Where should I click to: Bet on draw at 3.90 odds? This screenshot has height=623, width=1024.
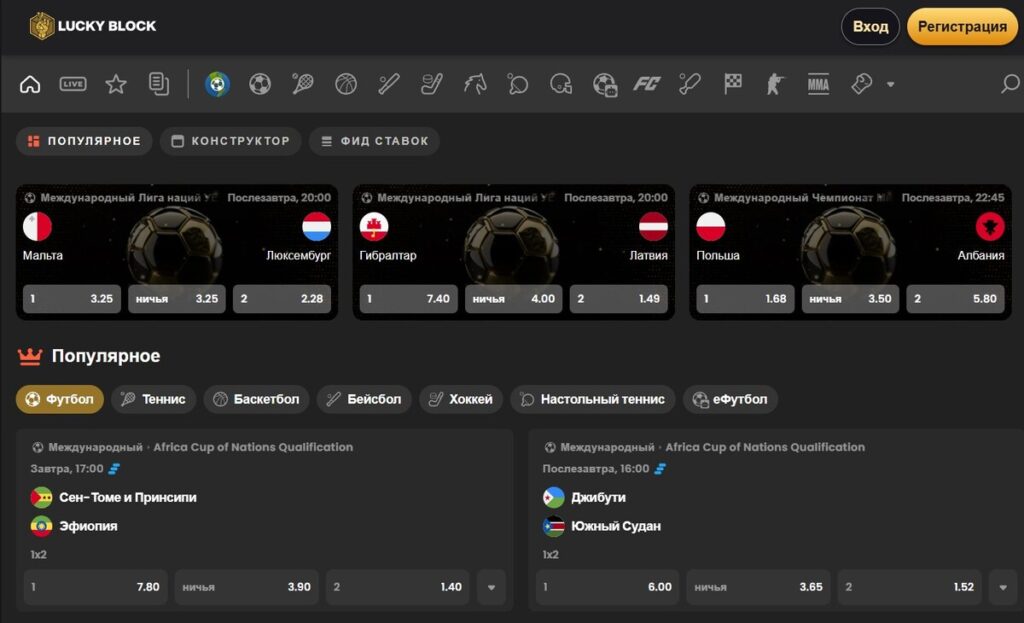tap(247, 587)
